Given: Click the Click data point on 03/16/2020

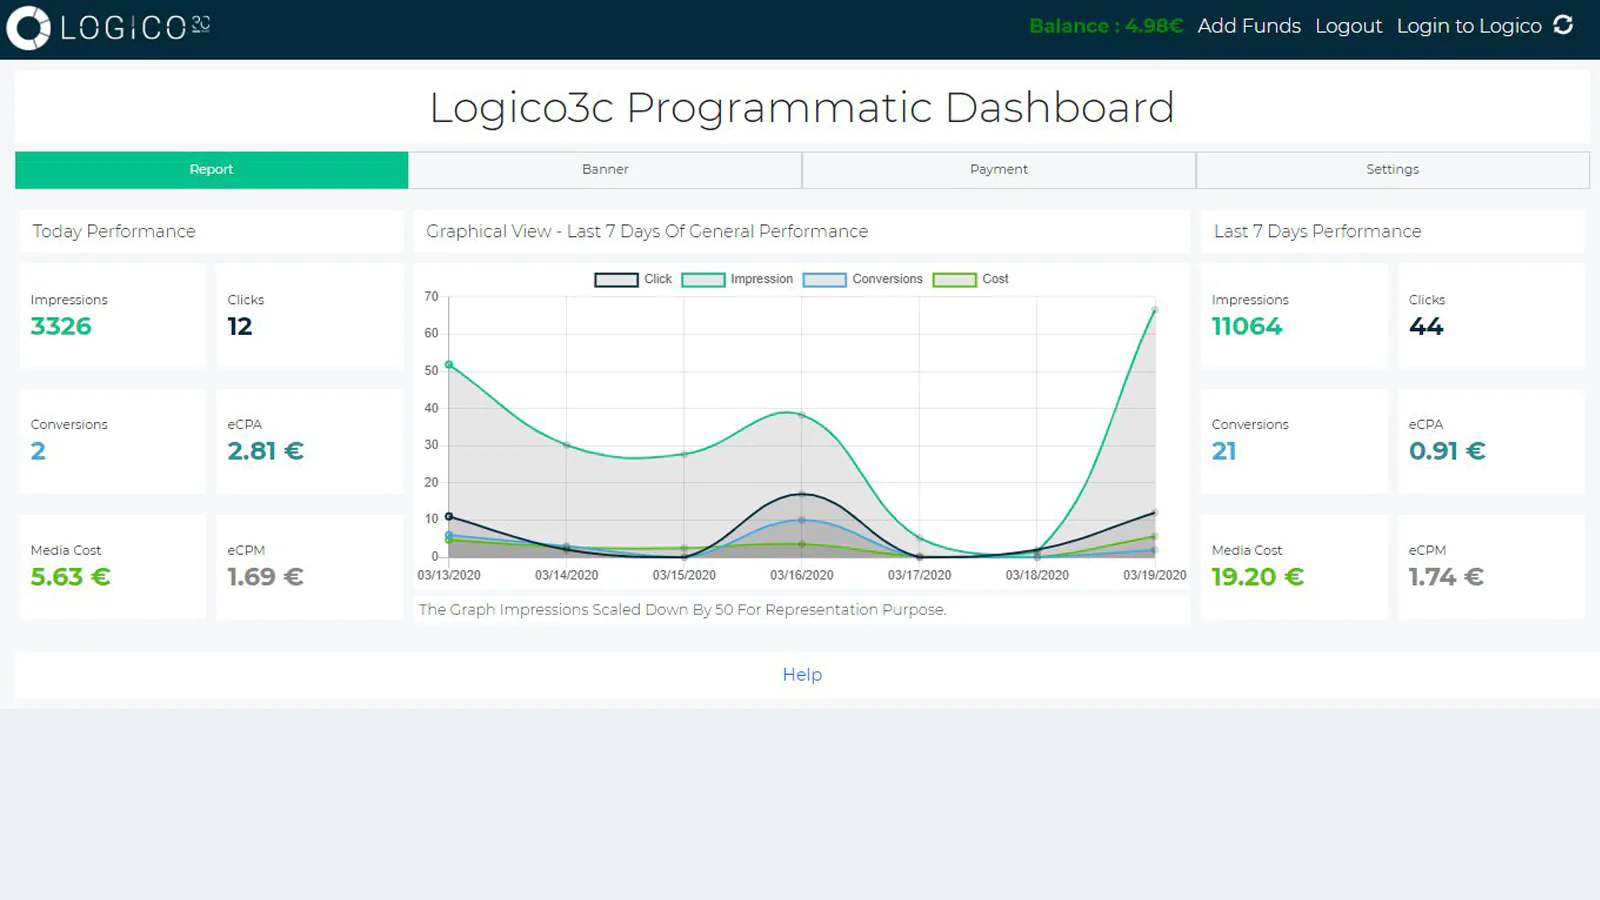Looking at the screenshot, I should point(802,494).
